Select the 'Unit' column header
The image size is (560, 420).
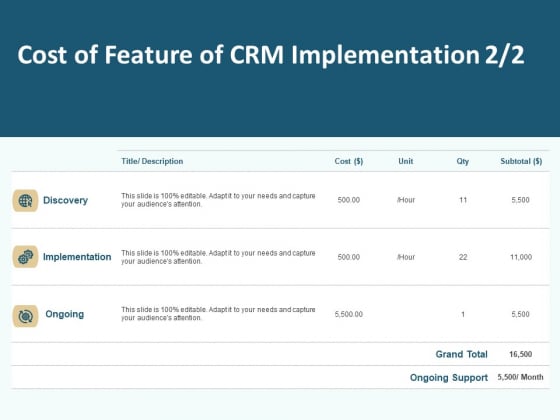coord(406,161)
